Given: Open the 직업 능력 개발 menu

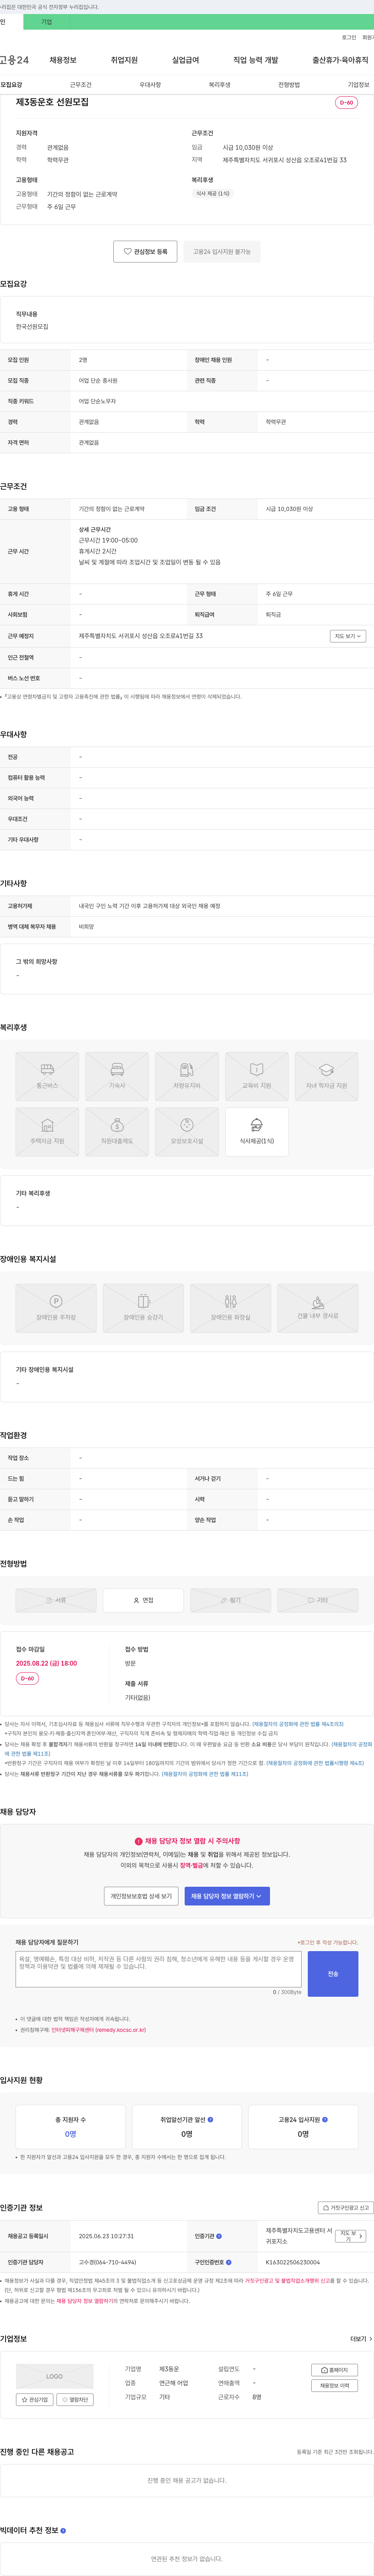Looking at the screenshot, I should tap(255, 60).
